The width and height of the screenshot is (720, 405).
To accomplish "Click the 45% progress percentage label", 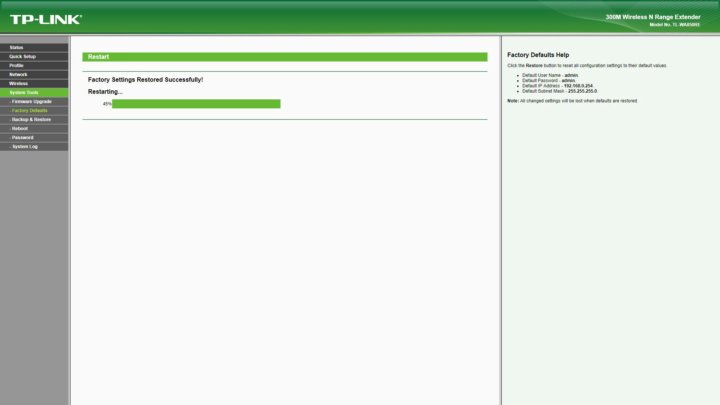I will pos(106,104).
